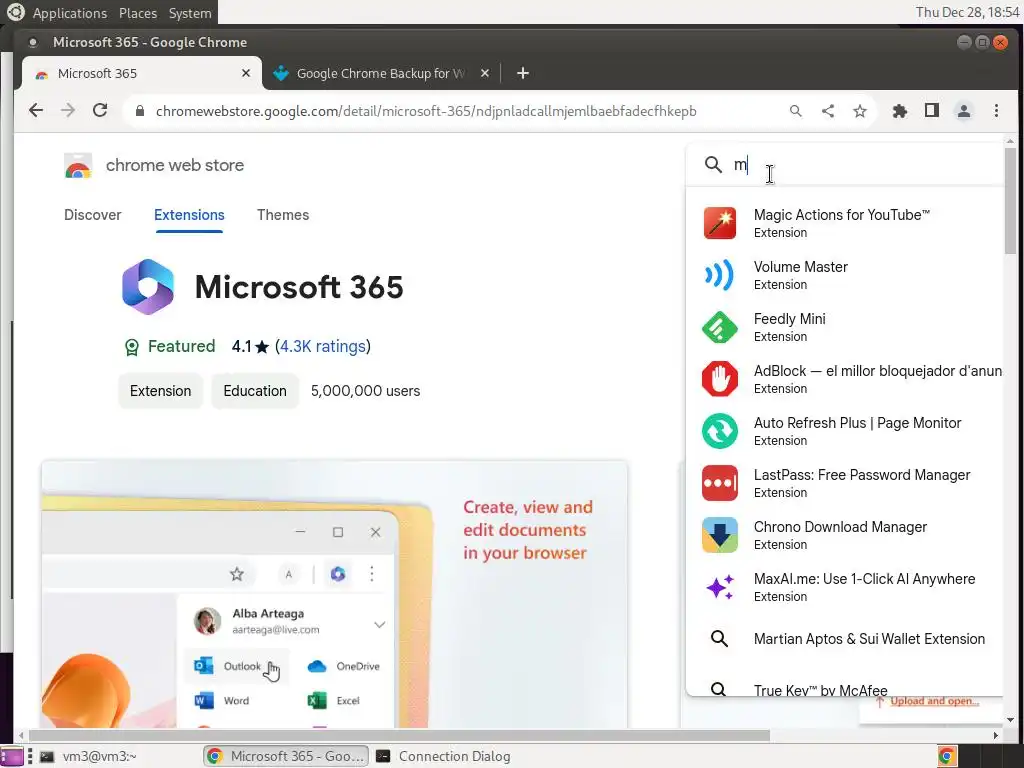Click the Extension category chip
The width and height of the screenshot is (1024, 768).
coord(161,391)
